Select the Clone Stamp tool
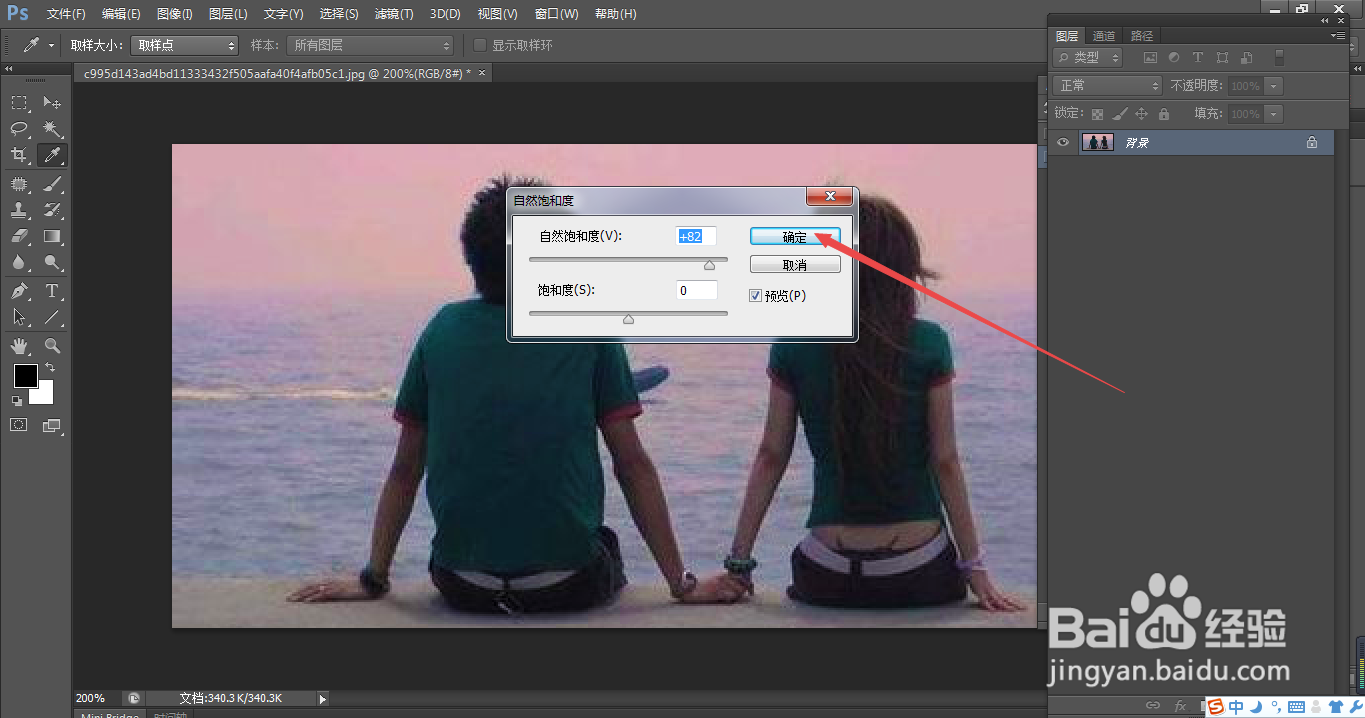Image resolution: width=1365 pixels, height=718 pixels. click(x=19, y=210)
